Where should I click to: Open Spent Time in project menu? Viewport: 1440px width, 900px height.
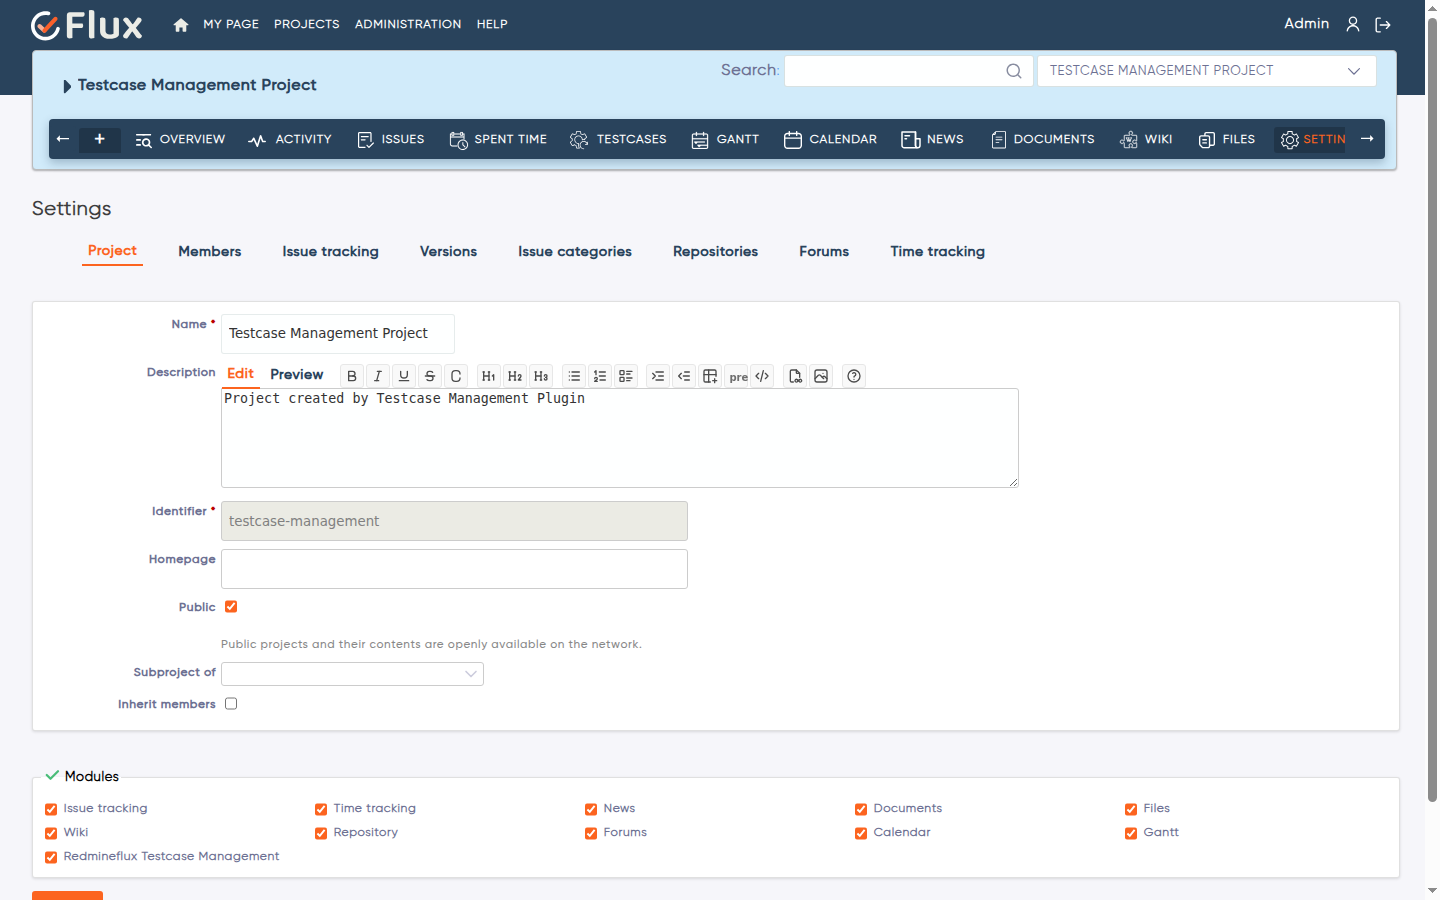498,140
